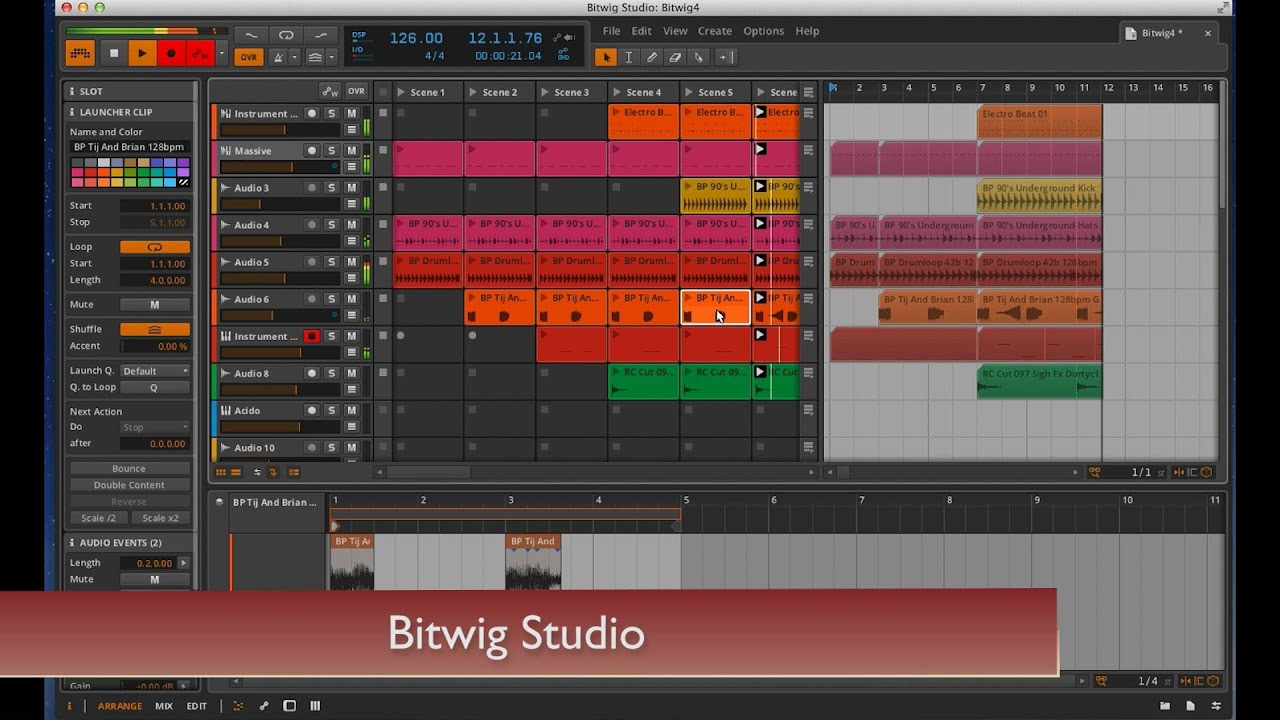Switch to the MIX view
The image size is (1280, 720).
pyautogui.click(x=164, y=706)
